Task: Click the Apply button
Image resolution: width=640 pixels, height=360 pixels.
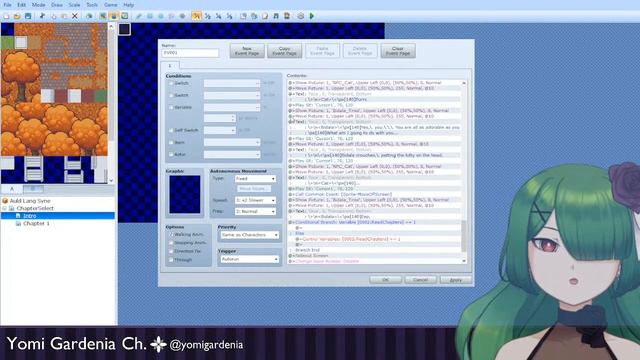Action: tap(456, 280)
